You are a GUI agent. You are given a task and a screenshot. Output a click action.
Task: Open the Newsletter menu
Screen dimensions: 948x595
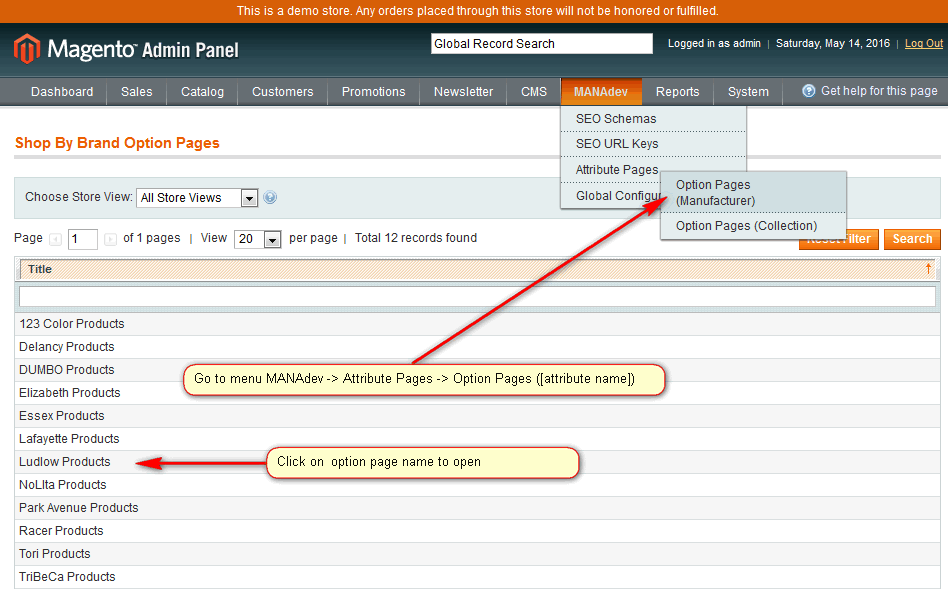pos(463,92)
